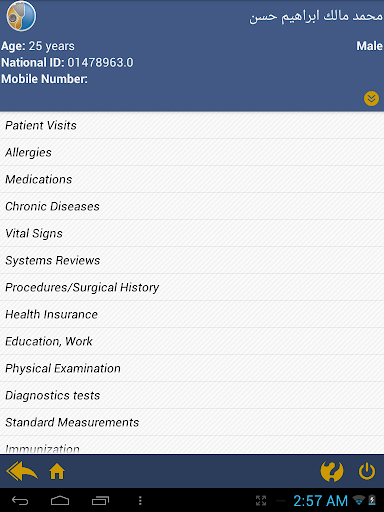This screenshot has width=384, height=512.
Task: Expand patient details with yellow chevron
Action: [x=371, y=98]
